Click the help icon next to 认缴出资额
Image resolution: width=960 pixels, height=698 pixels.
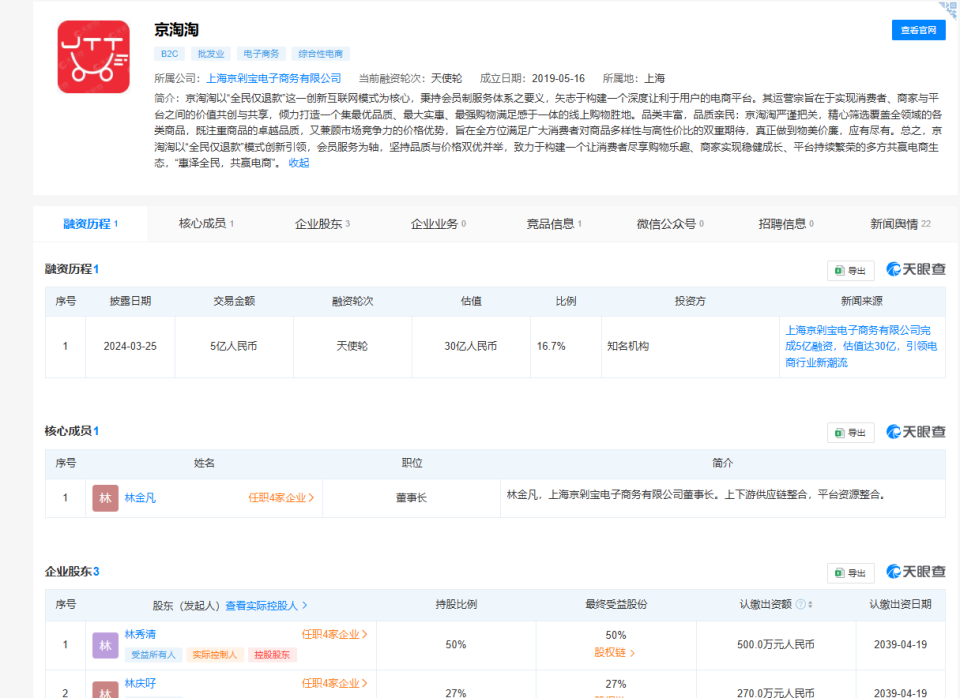800,605
